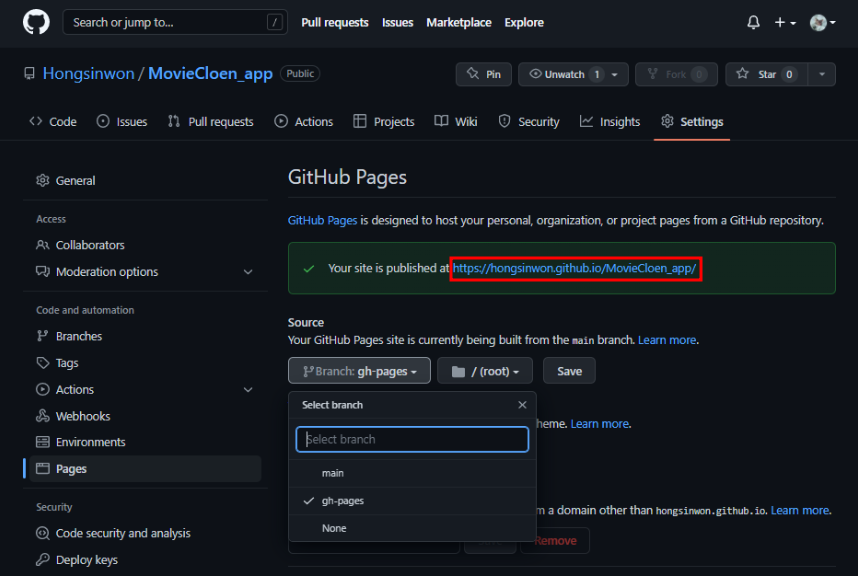This screenshot has height=576, width=858.
Task: Open Marketplace in top navigation
Action: (459, 22)
